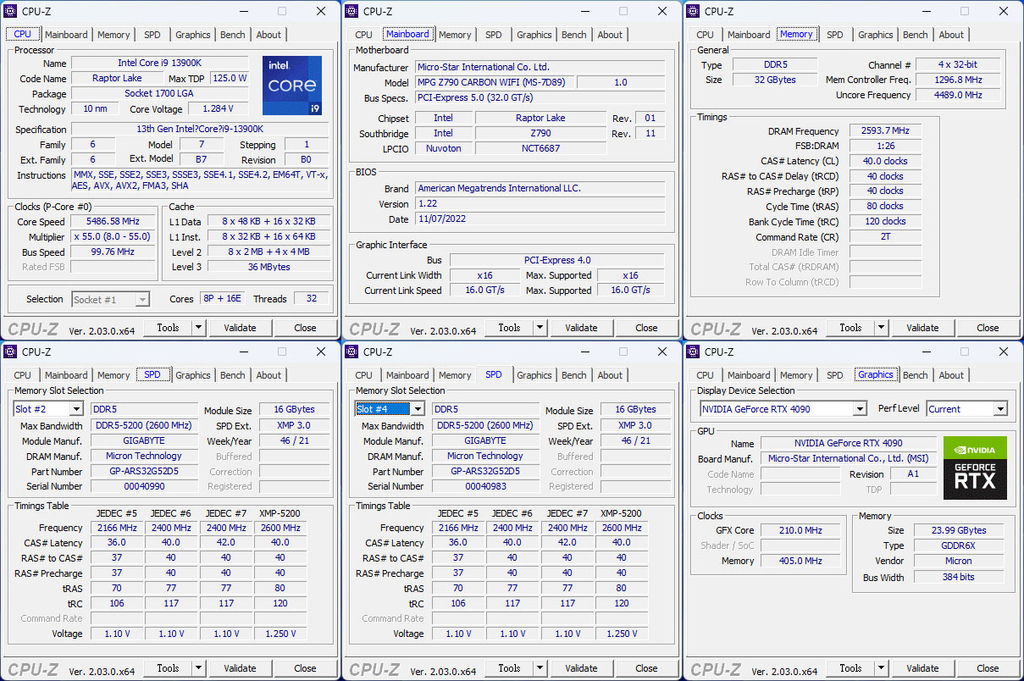1024x681 pixels.
Task: Expand the Display Device Selection dropdown
Action: 859,409
